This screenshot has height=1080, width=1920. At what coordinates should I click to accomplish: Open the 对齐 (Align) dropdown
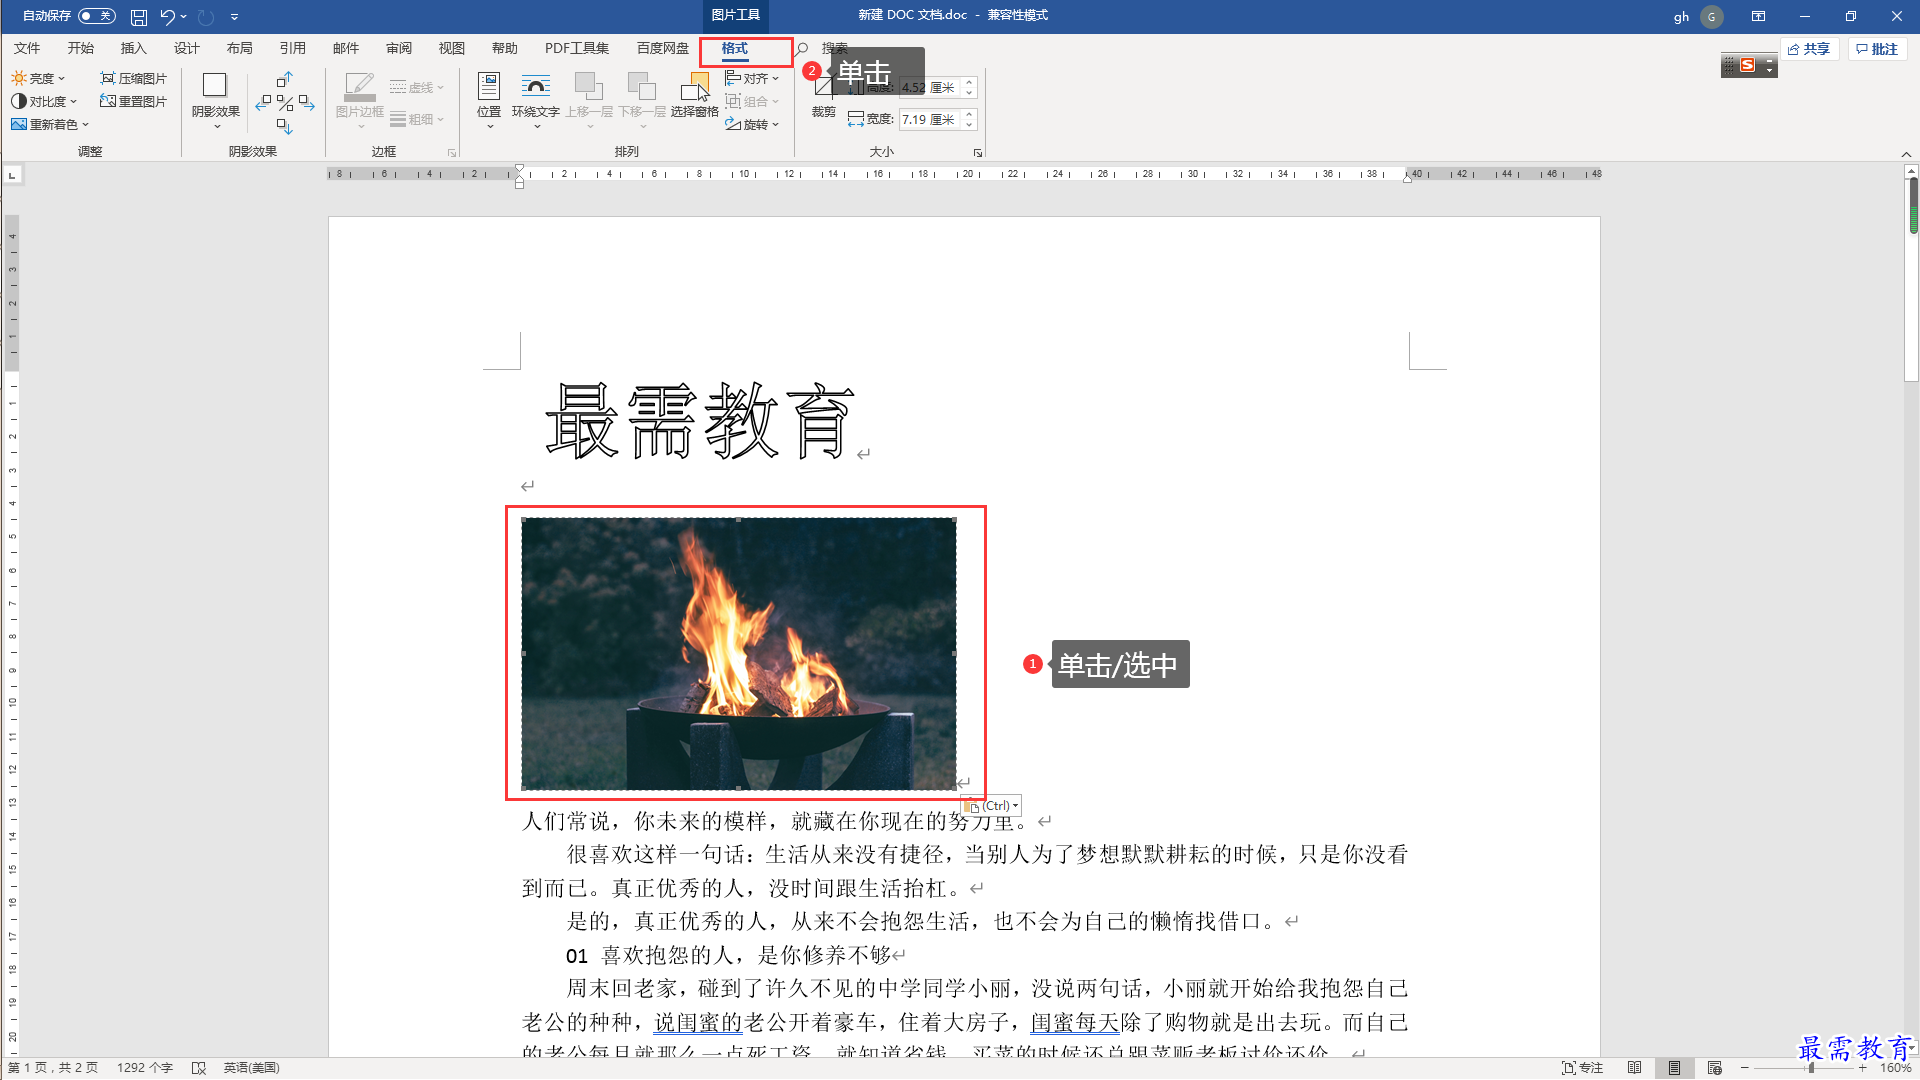pos(752,78)
